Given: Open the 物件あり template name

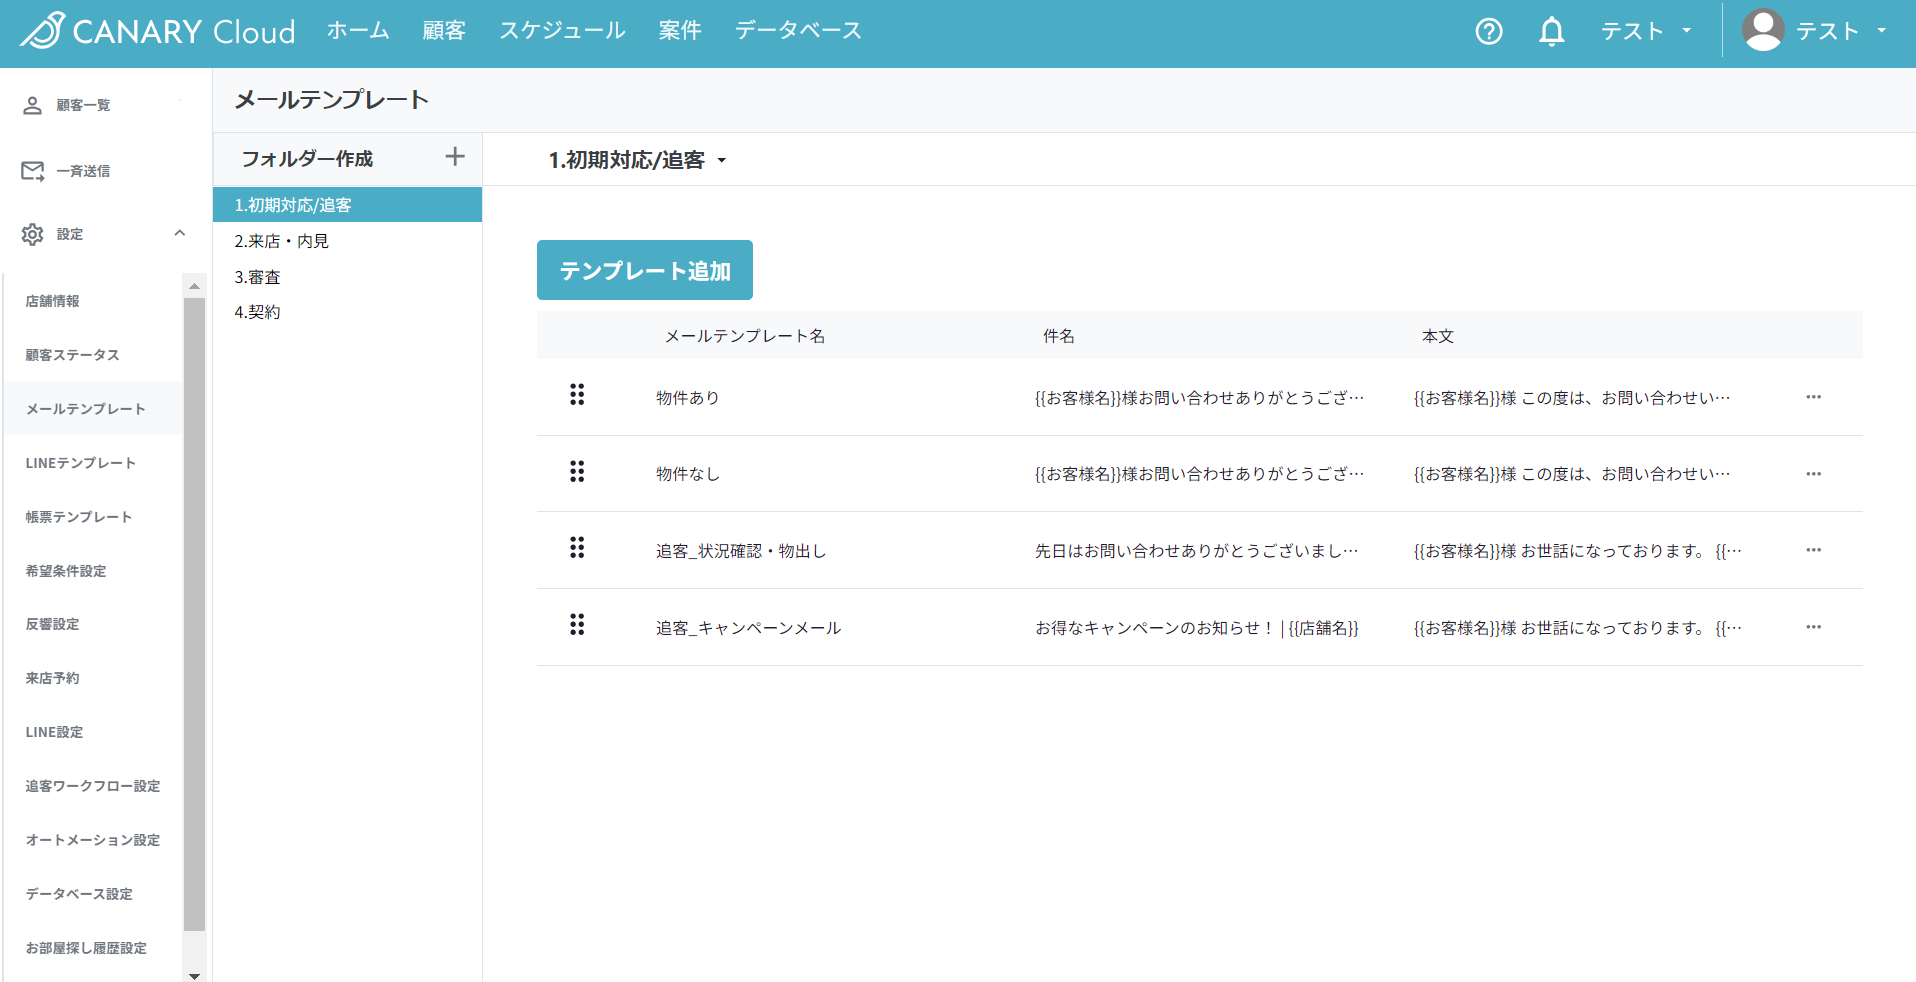Looking at the screenshot, I should click(x=688, y=398).
